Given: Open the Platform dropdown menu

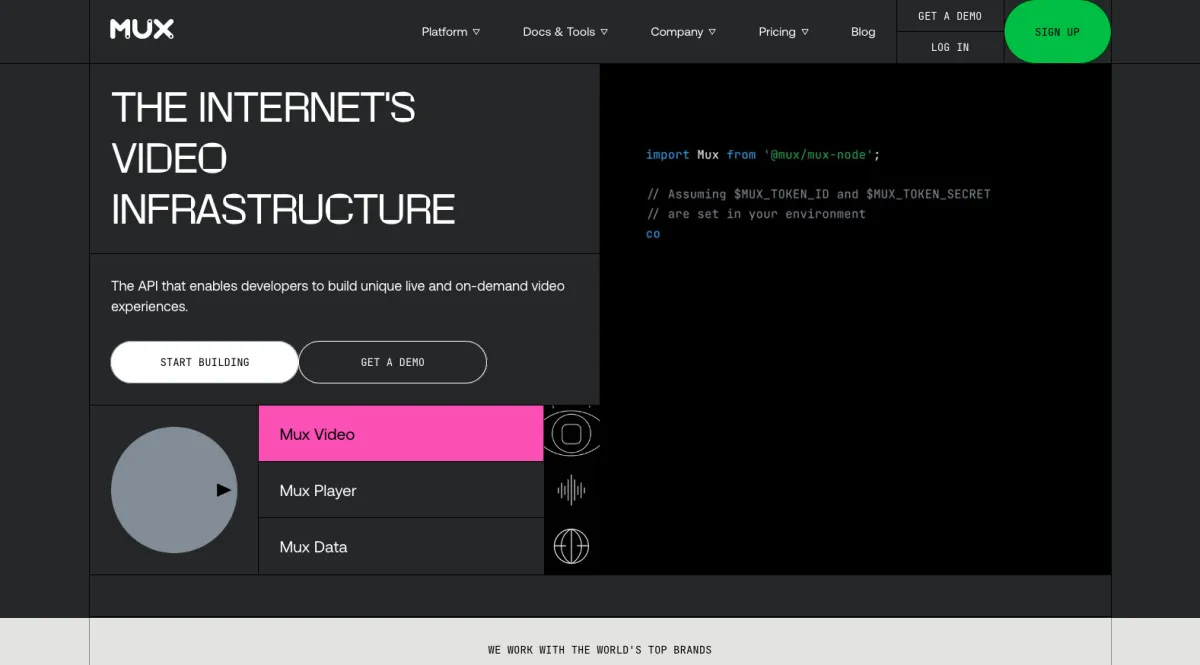Looking at the screenshot, I should pos(451,32).
